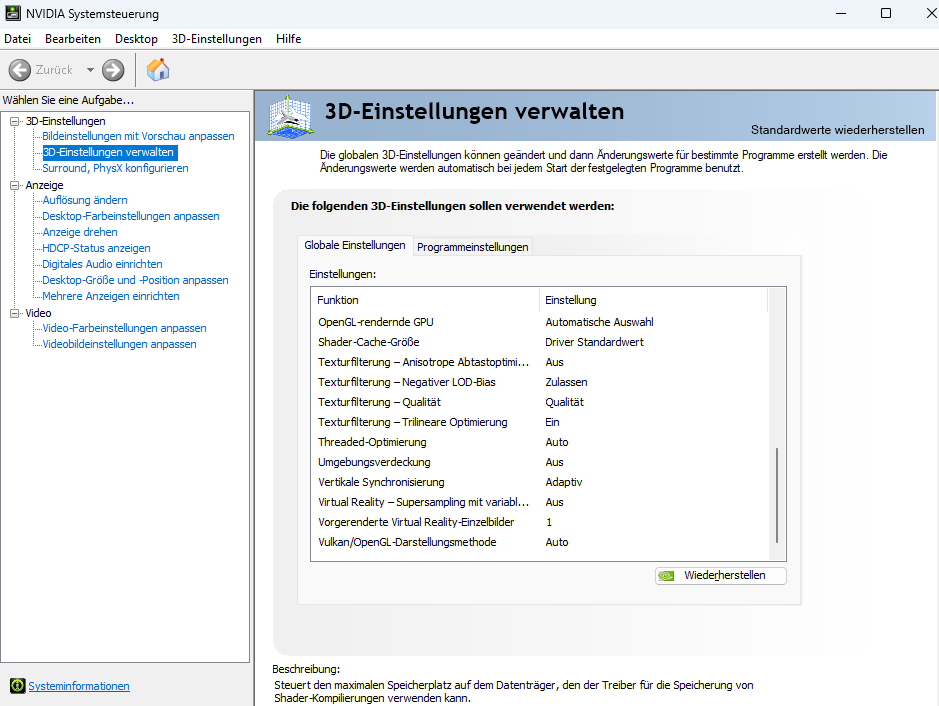The height and width of the screenshot is (706, 939).
Task: Click the Back arrow icon
Action: click(20, 70)
